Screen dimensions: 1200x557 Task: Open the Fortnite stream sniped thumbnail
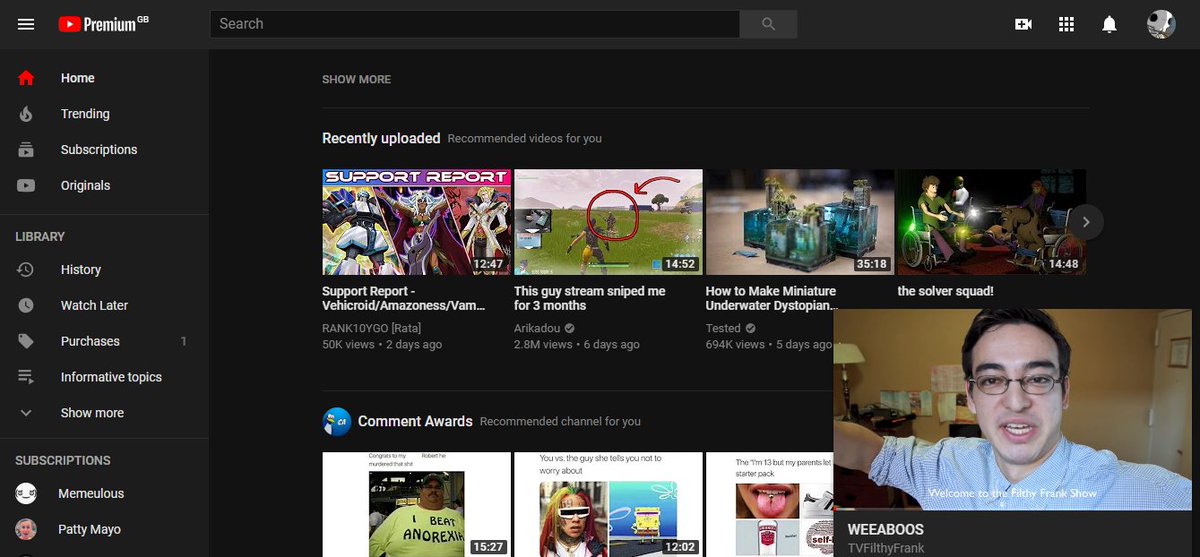point(608,222)
